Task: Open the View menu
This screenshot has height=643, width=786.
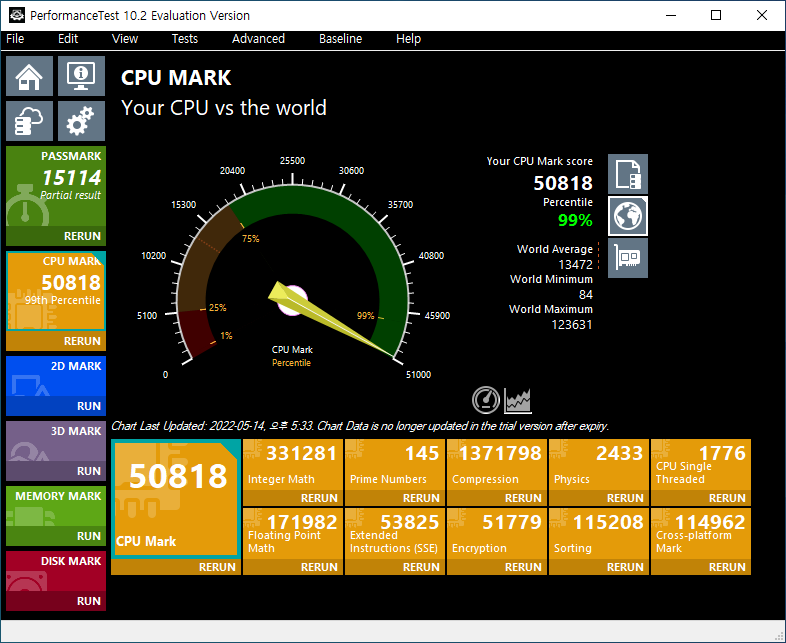Action: [125, 39]
